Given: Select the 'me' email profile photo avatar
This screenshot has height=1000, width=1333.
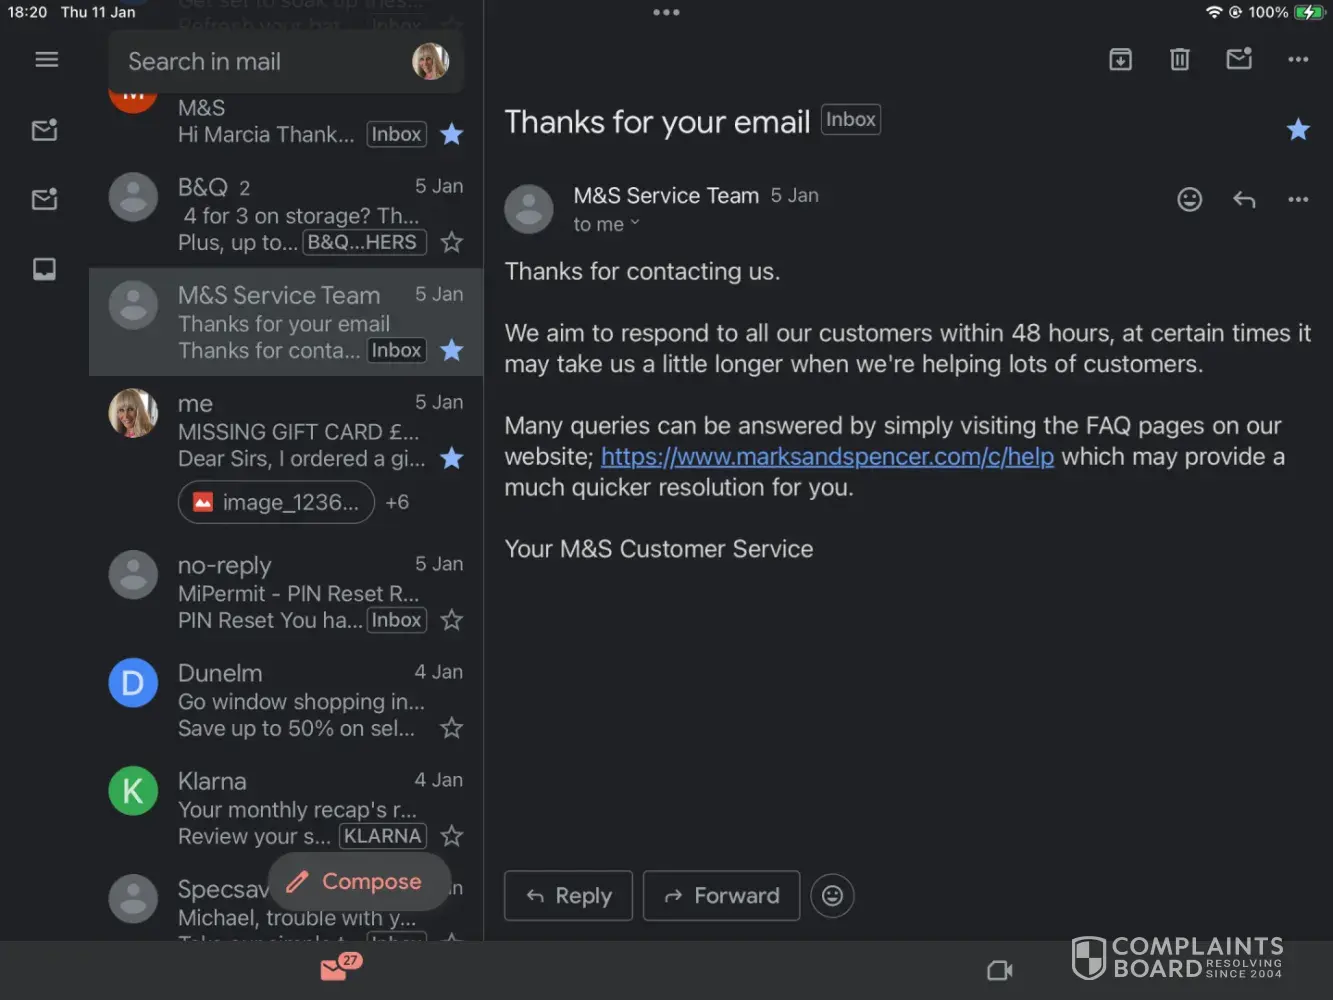Looking at the screenshot, I should pyautogui.click(x=133, y=413).
